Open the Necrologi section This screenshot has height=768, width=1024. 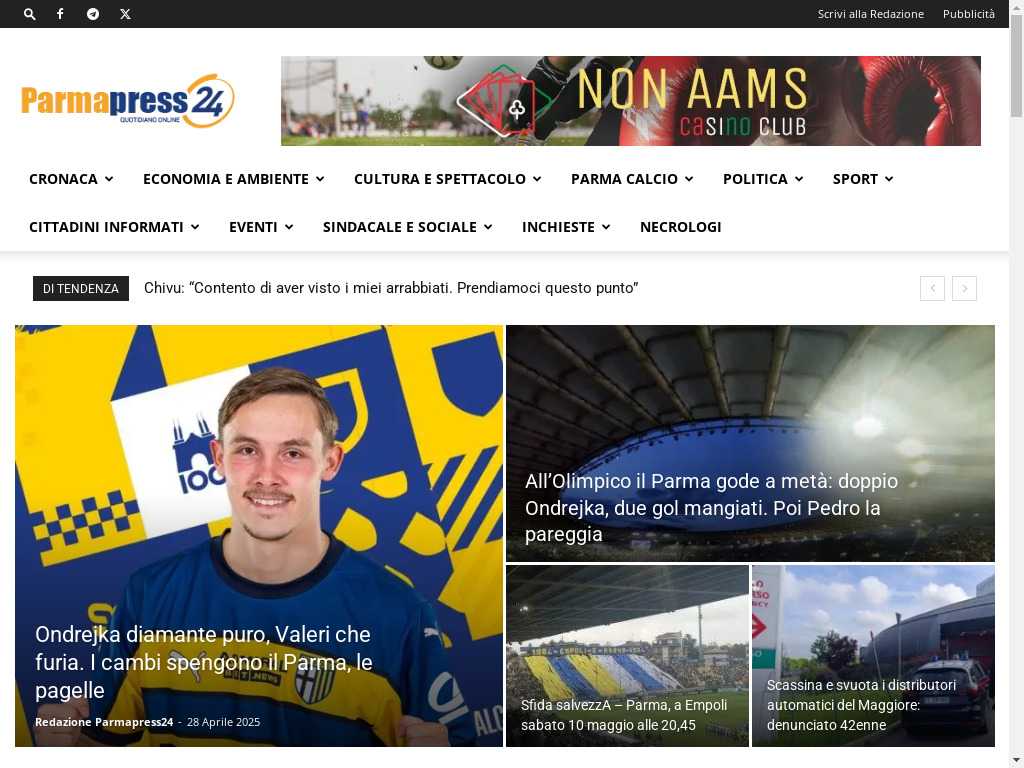[680, 227]
